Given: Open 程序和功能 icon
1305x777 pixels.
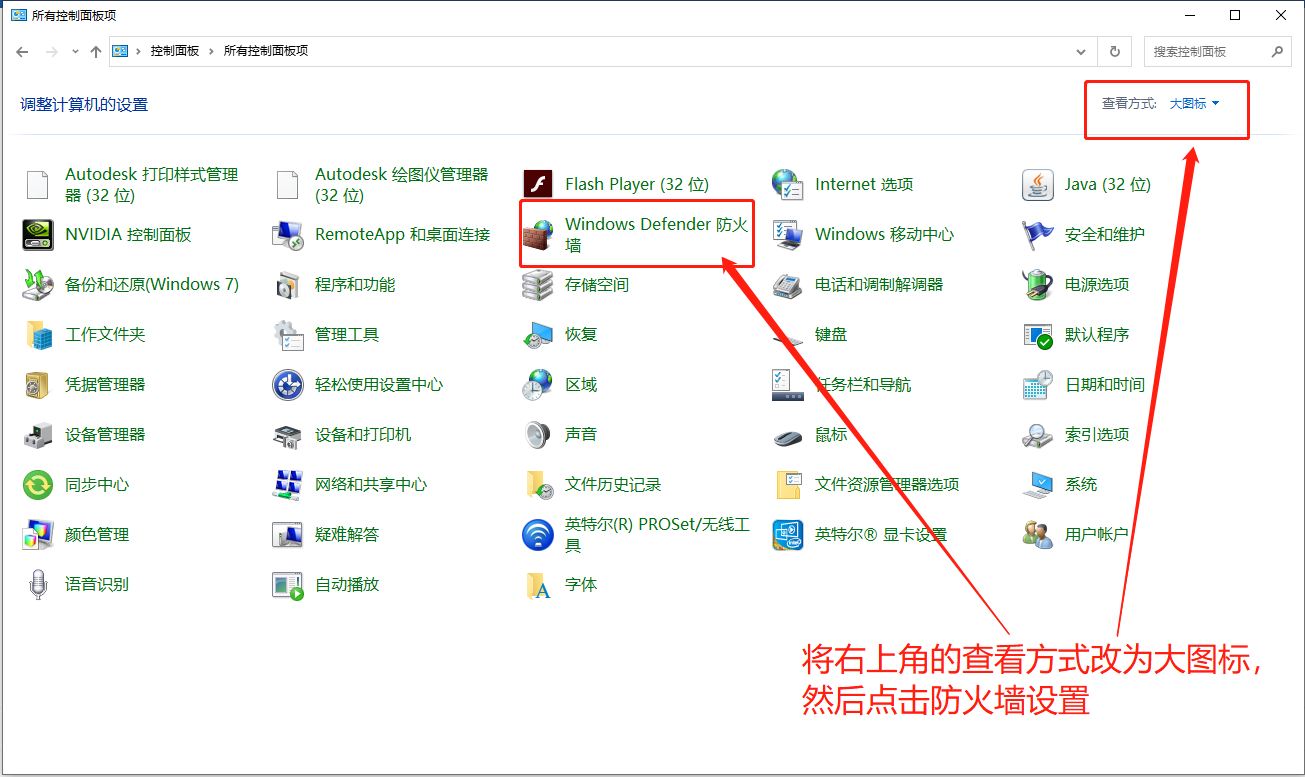Looking at the screenshot, I should [x=287, y=285].
